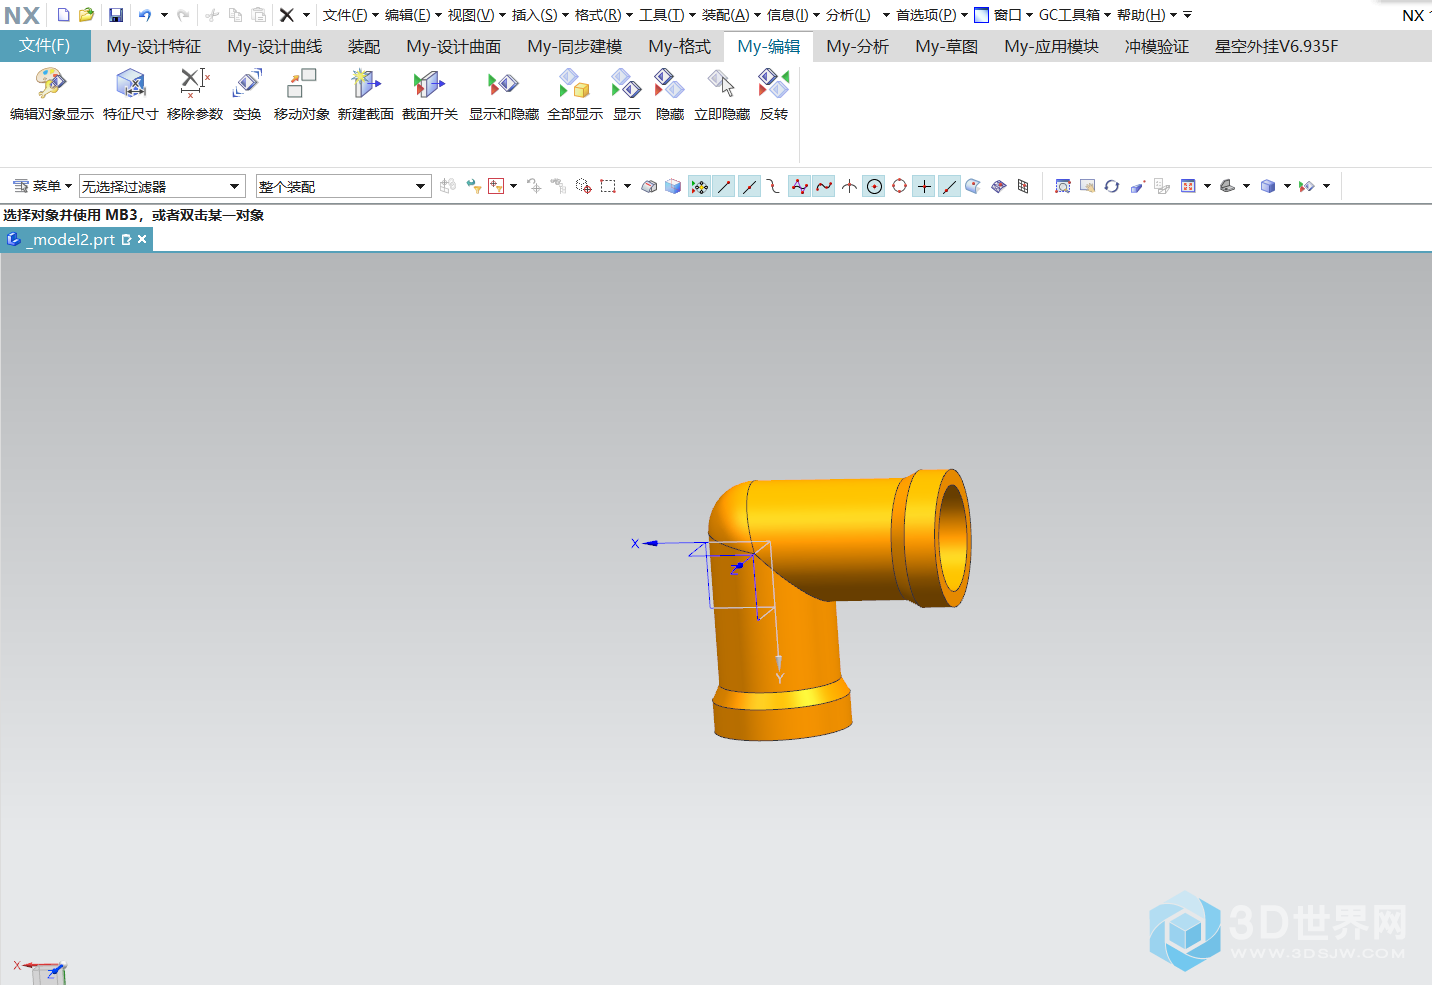
Task: Open the selection filter combo box
Action: 162,186
